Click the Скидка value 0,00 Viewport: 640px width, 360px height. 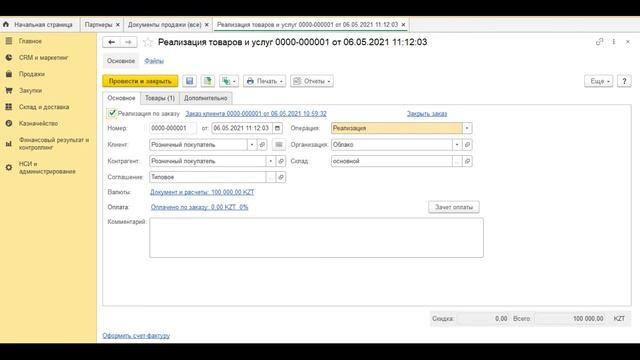tap(482, 318)
